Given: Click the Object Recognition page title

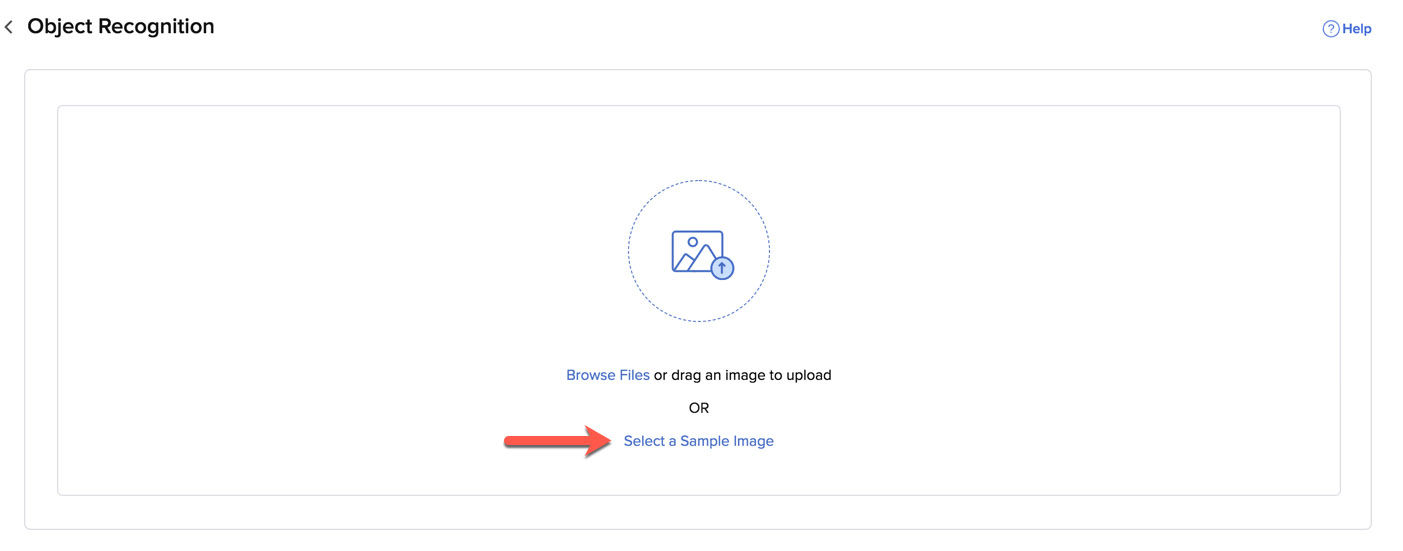Looking at the screenshot, I should point(121,27).
